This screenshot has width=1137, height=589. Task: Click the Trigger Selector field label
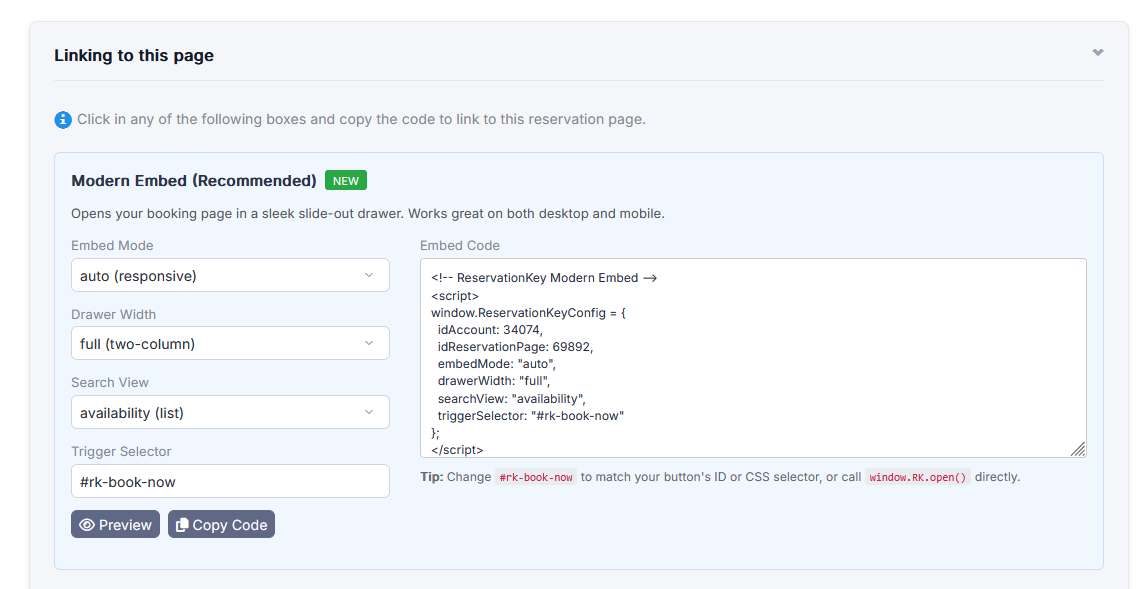[121, 452]
